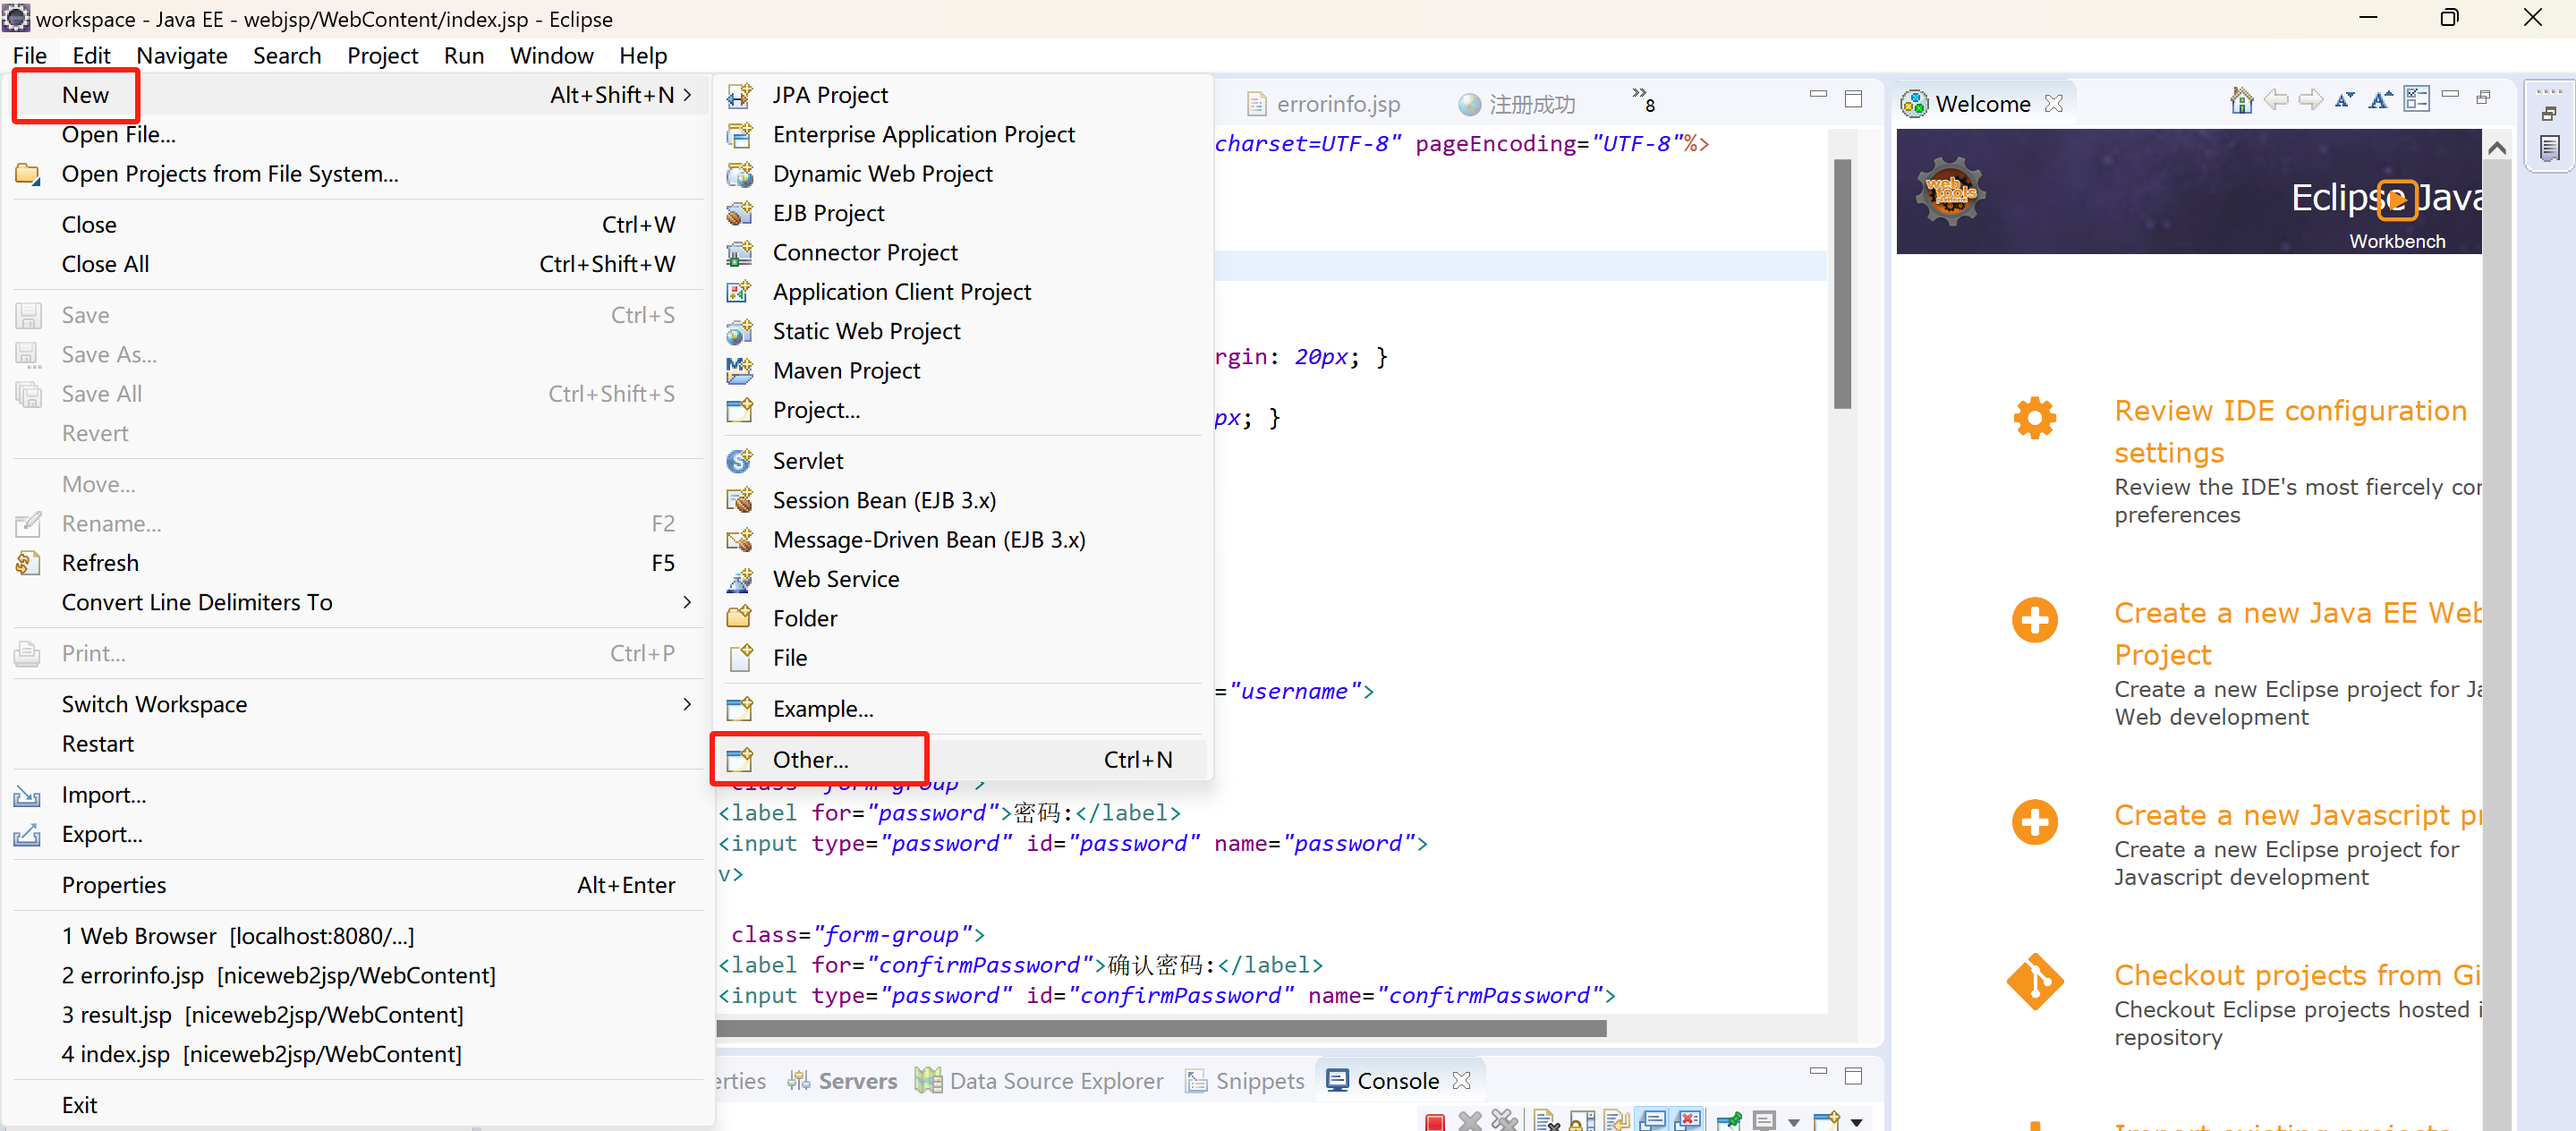Image resolution: width=2576 pixels, height=1131 pixels.
Task: Close the Welcome tab
Action: pos(2054,103)
